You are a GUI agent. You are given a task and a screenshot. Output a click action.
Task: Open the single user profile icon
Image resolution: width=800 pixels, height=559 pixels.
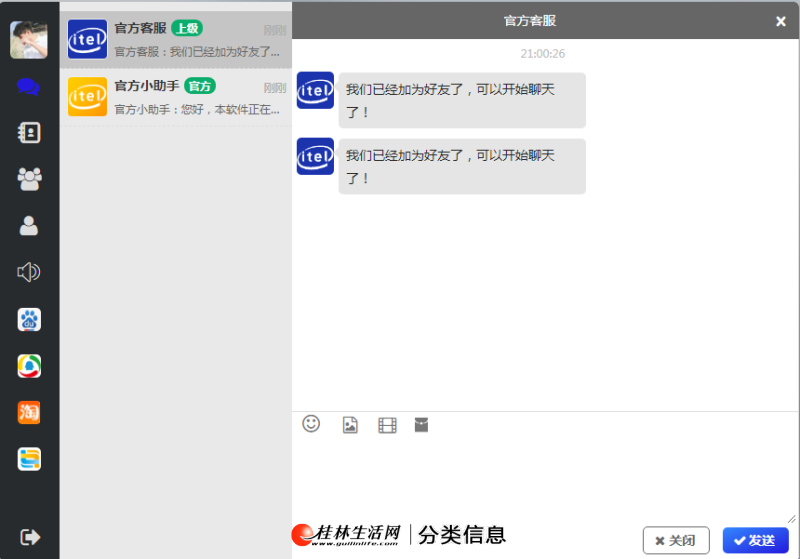click(29, 225)
